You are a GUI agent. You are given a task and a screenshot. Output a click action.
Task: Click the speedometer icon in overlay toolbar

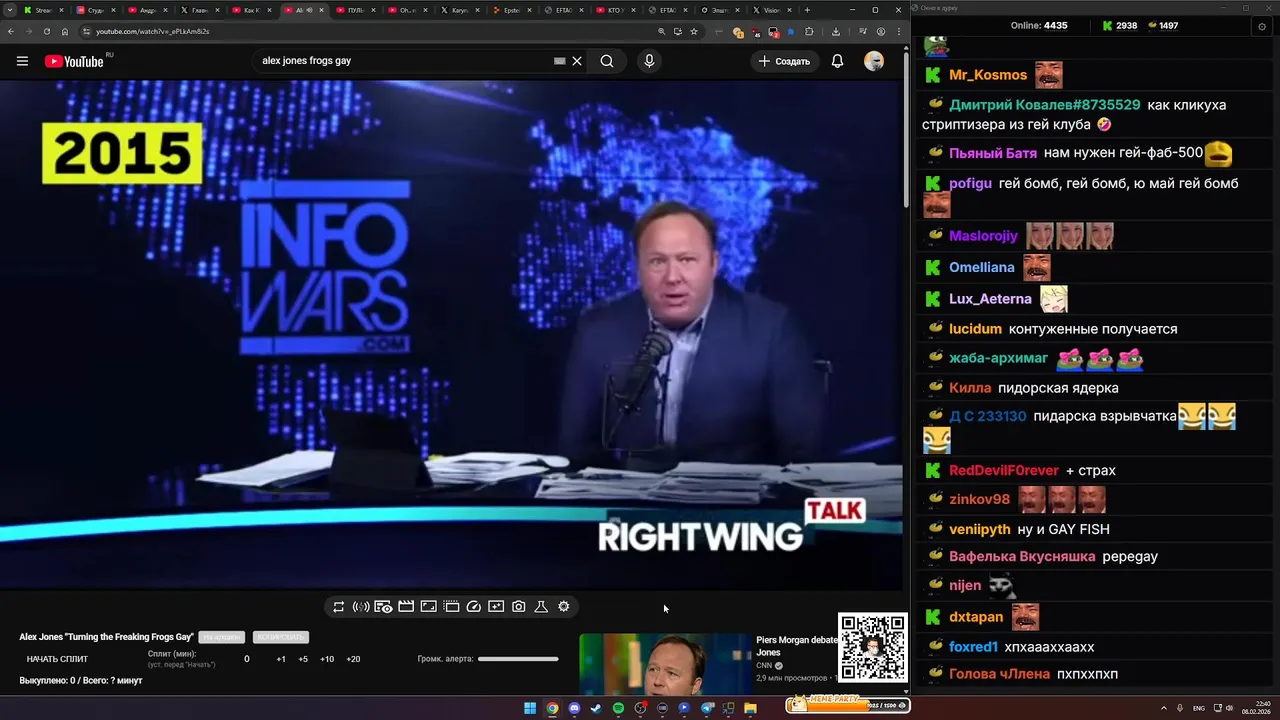point(474,607)
